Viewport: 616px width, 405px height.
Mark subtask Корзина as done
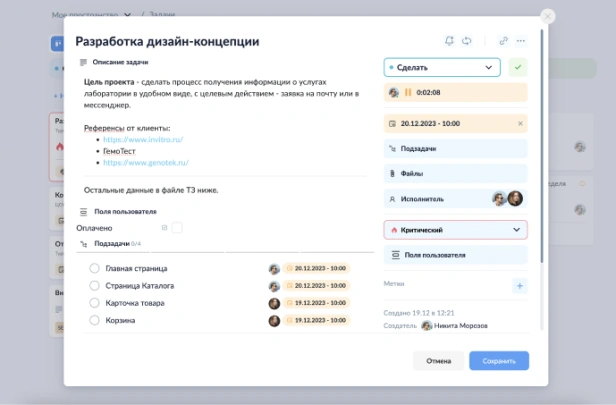click(94, 321)
